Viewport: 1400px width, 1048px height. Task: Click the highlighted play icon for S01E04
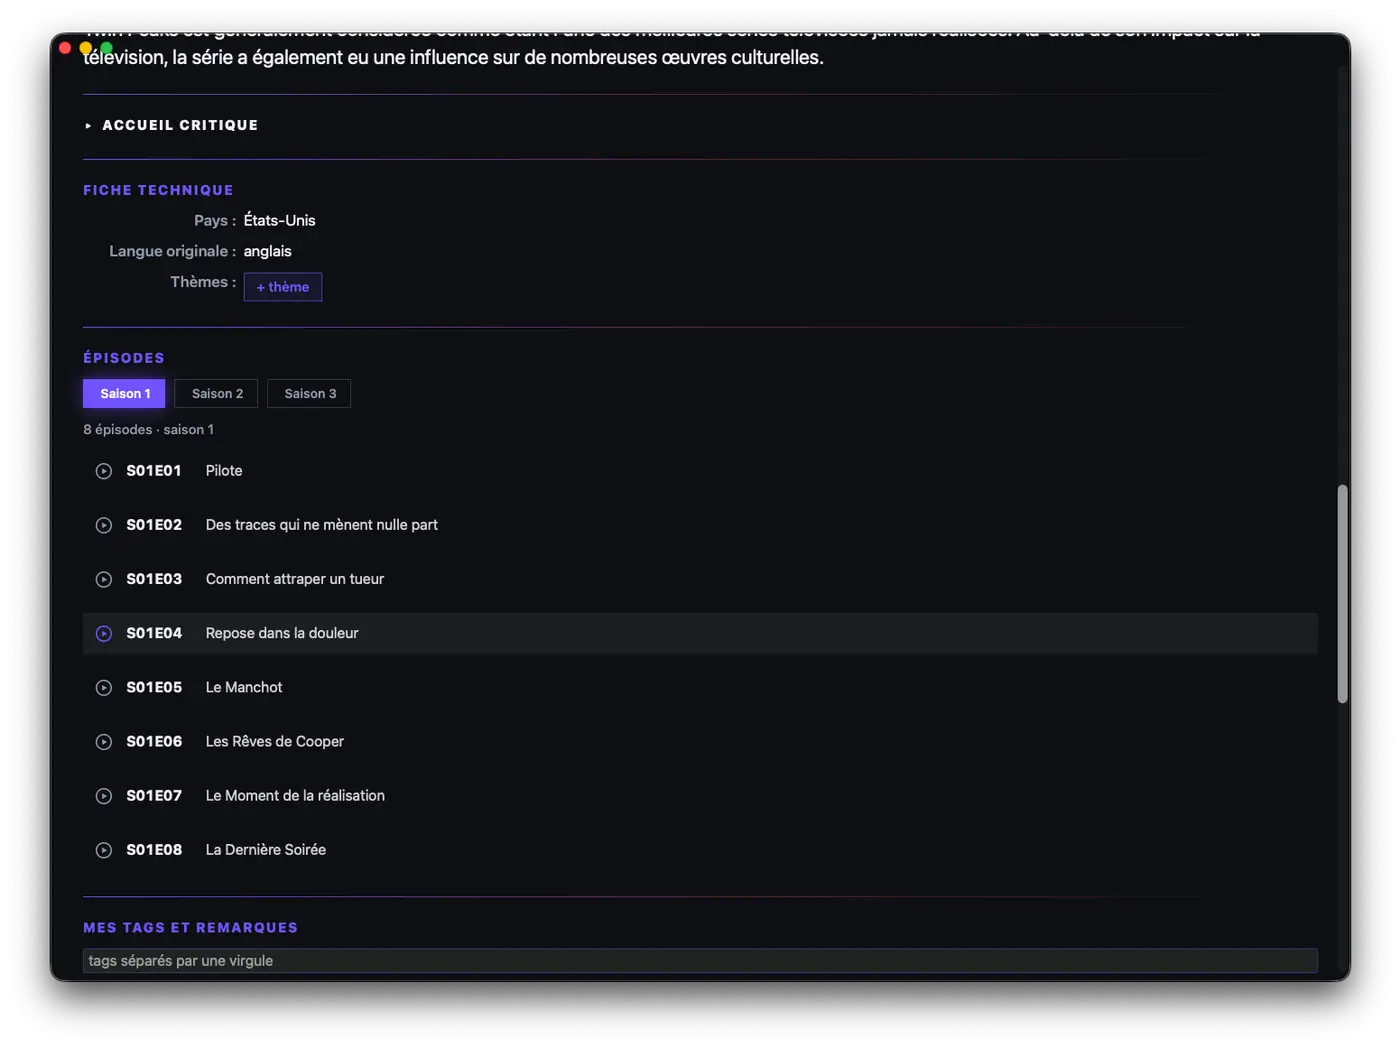tap(104, 633)
